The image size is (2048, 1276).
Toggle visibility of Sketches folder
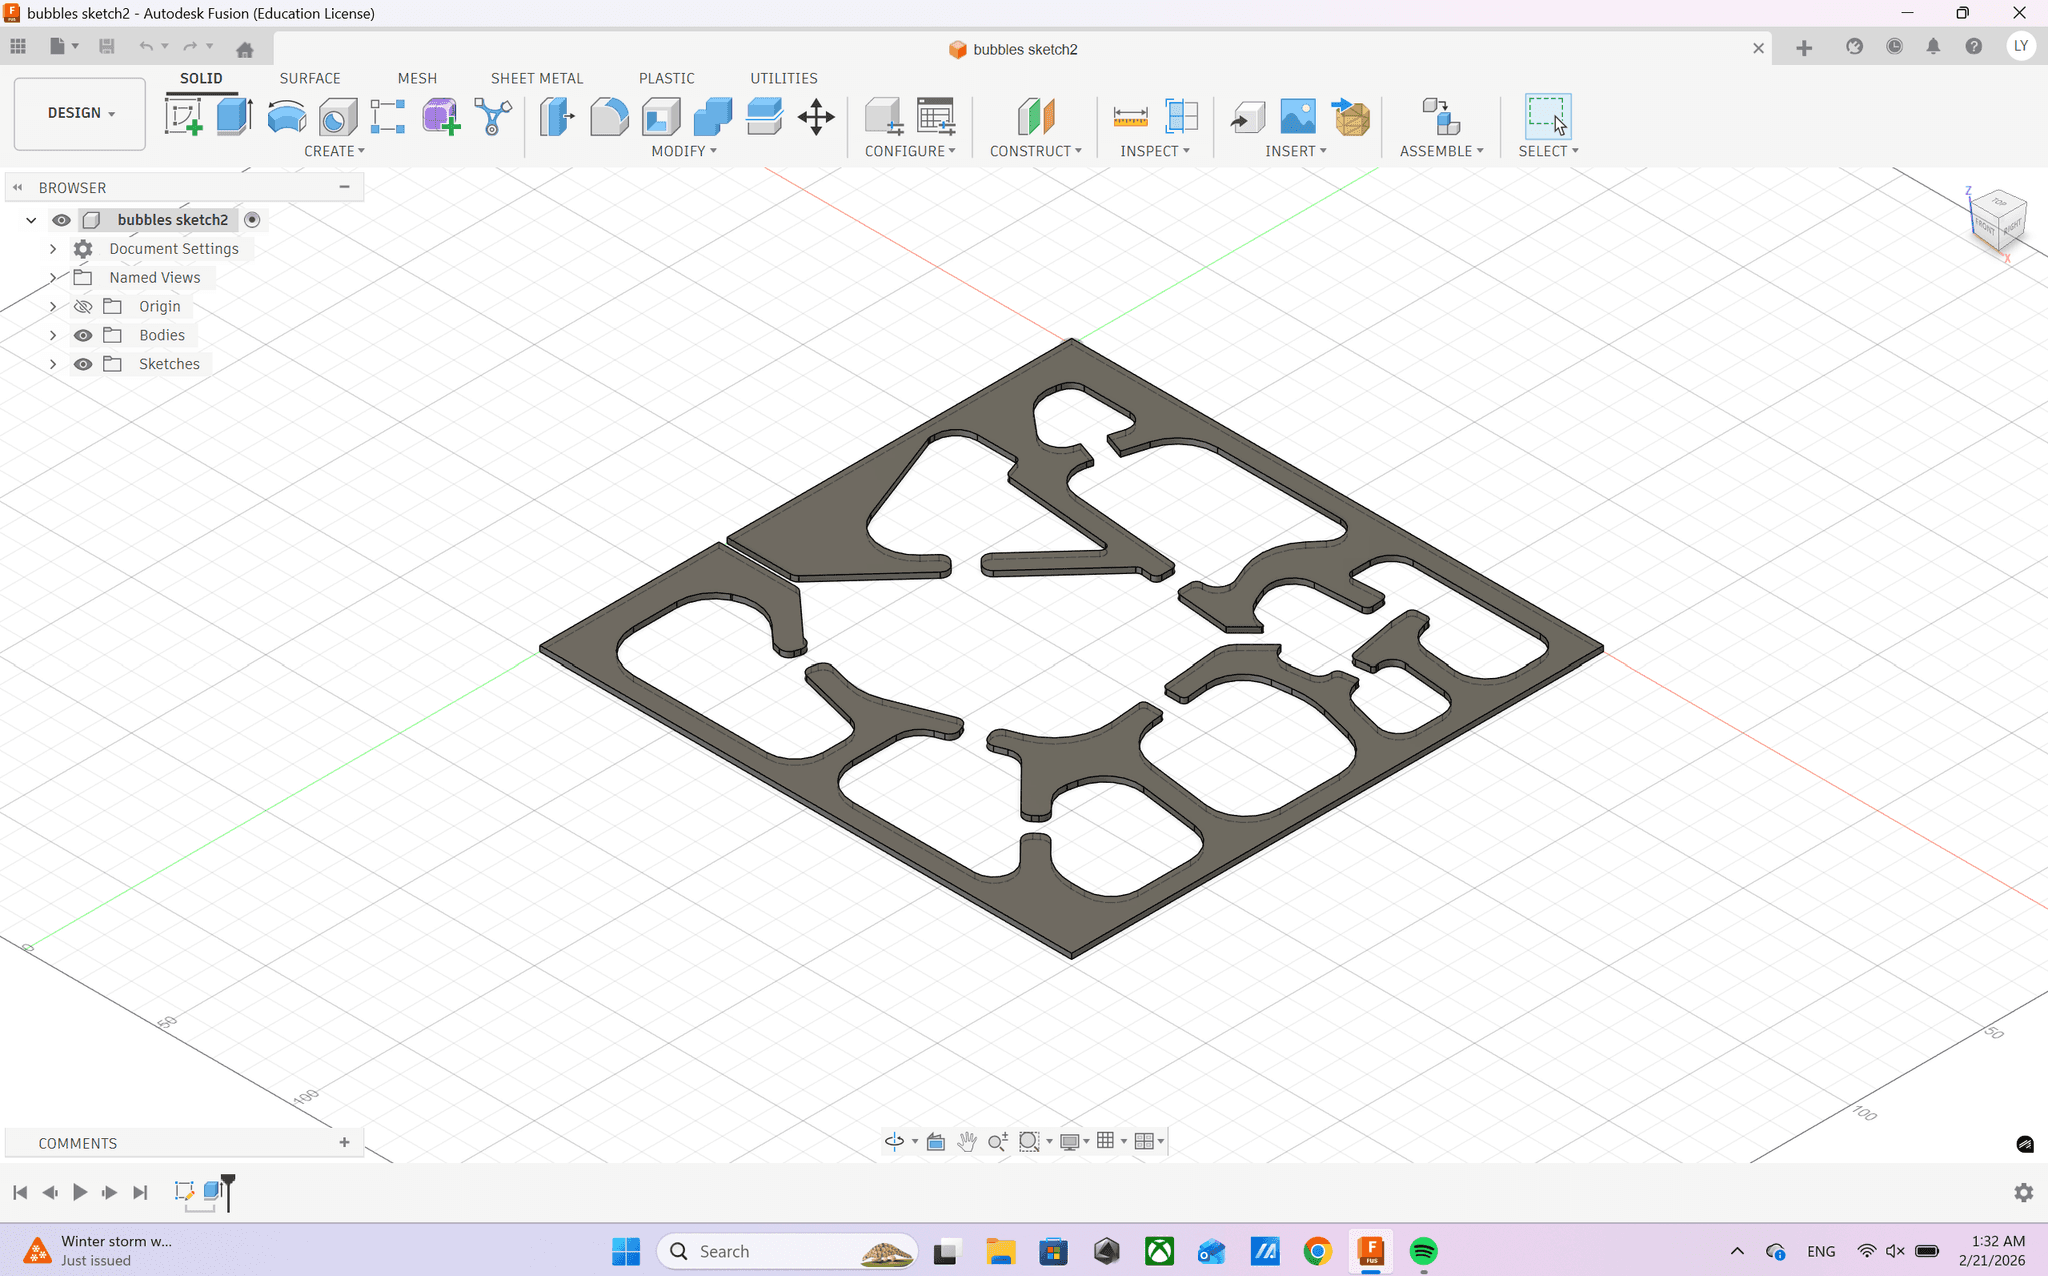pos(83,364)
